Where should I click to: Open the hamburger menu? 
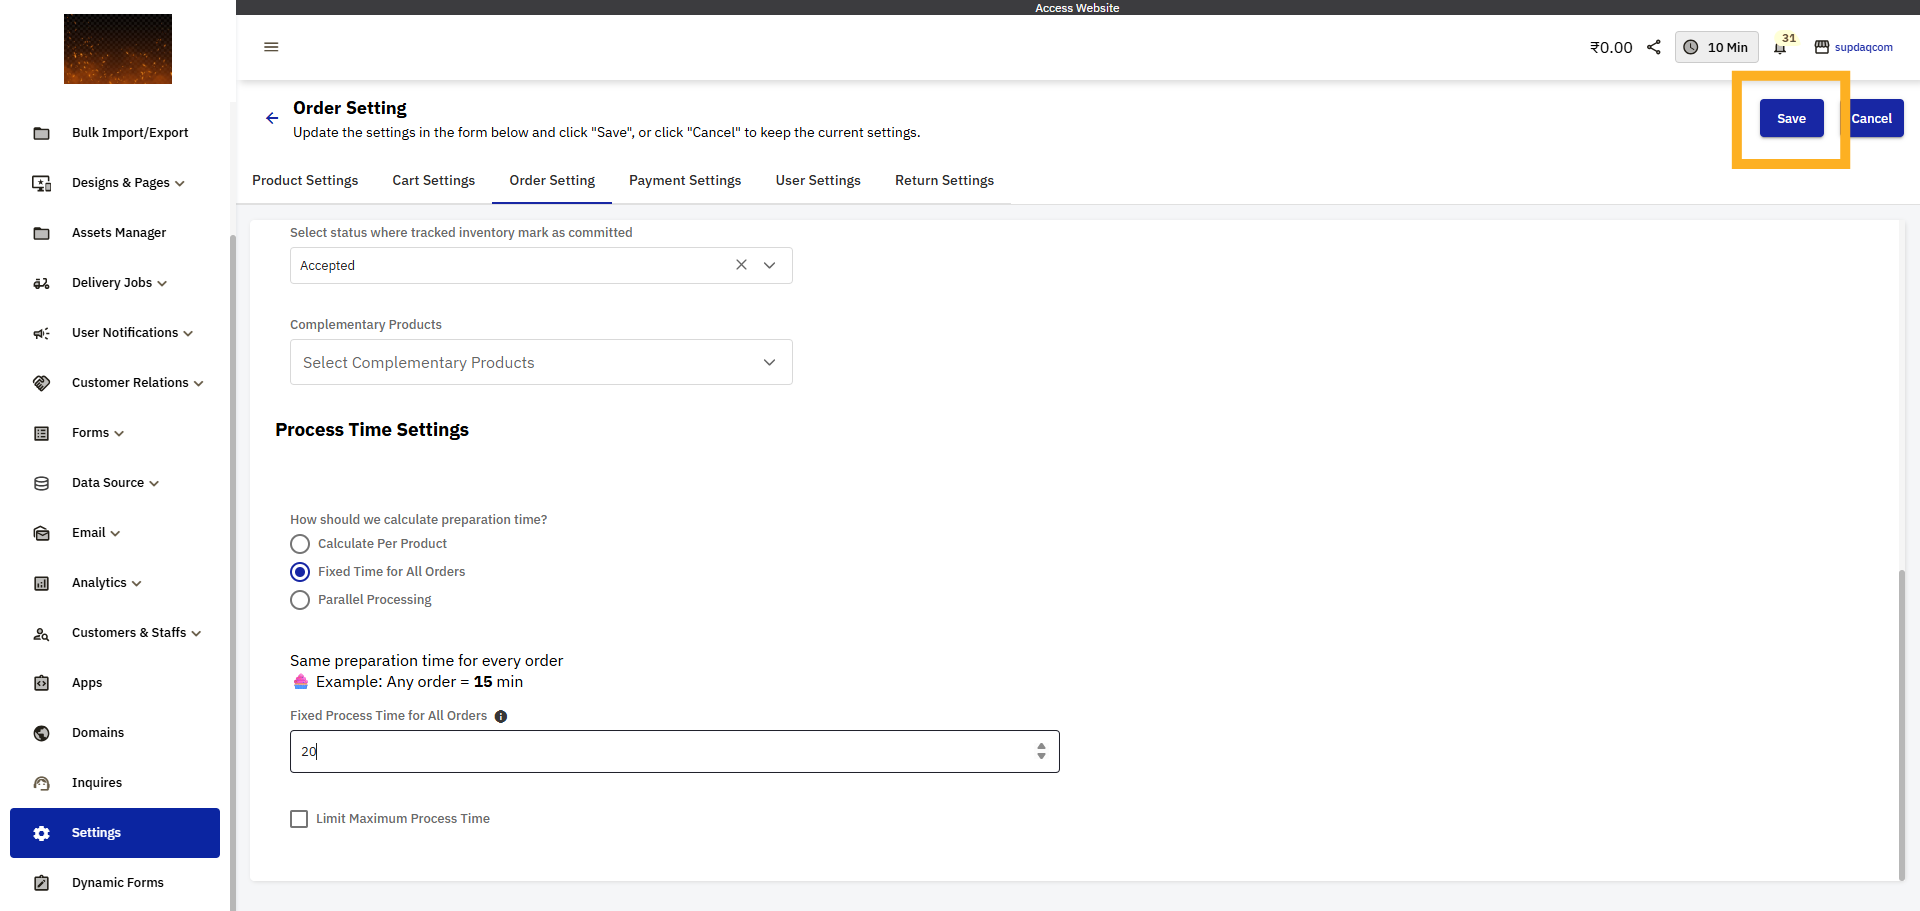click(270, 47)
